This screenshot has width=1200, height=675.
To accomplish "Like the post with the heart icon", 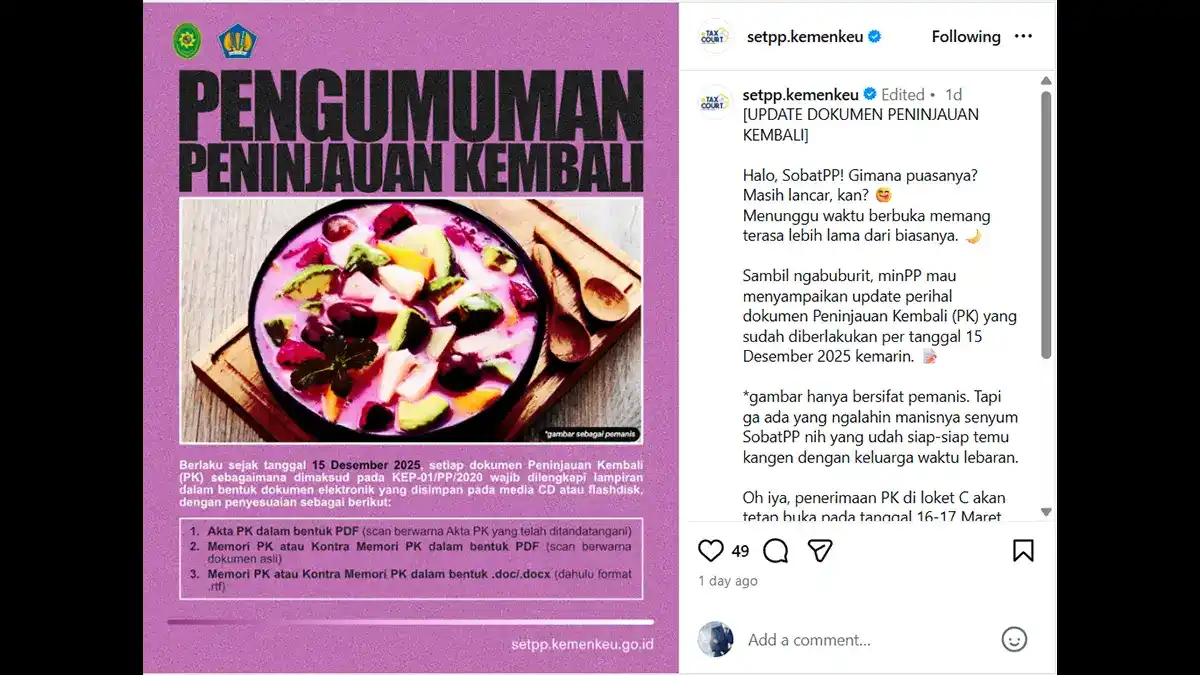I will 711,551.
